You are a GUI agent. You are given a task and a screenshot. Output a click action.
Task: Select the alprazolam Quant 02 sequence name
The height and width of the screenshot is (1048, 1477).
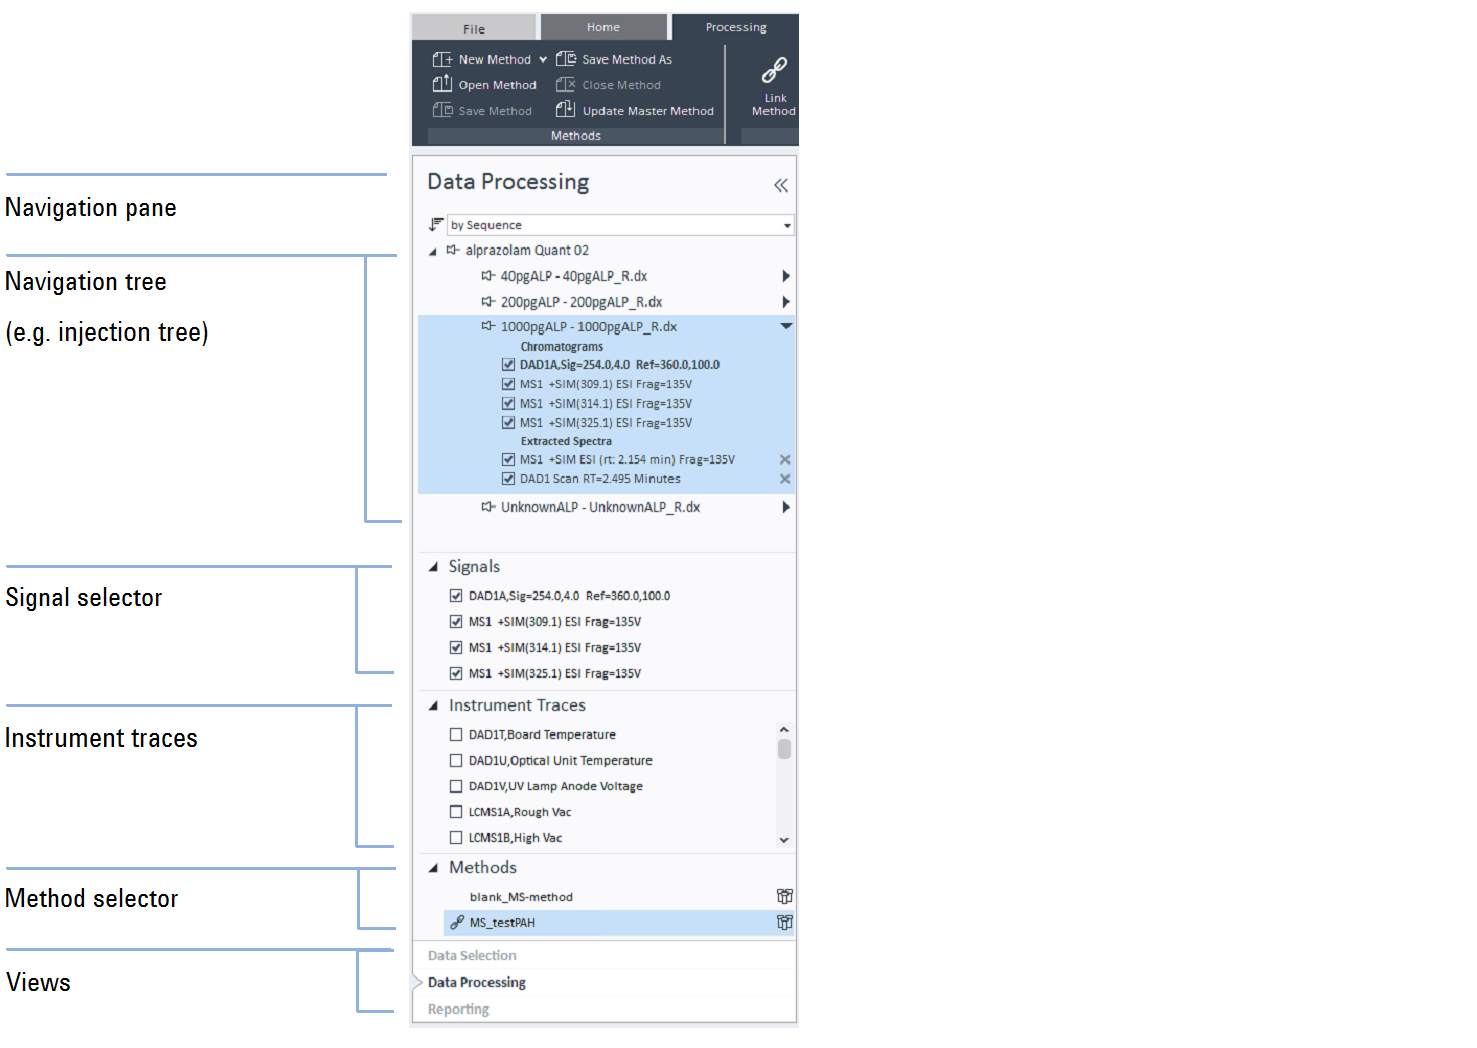[527, 251]
